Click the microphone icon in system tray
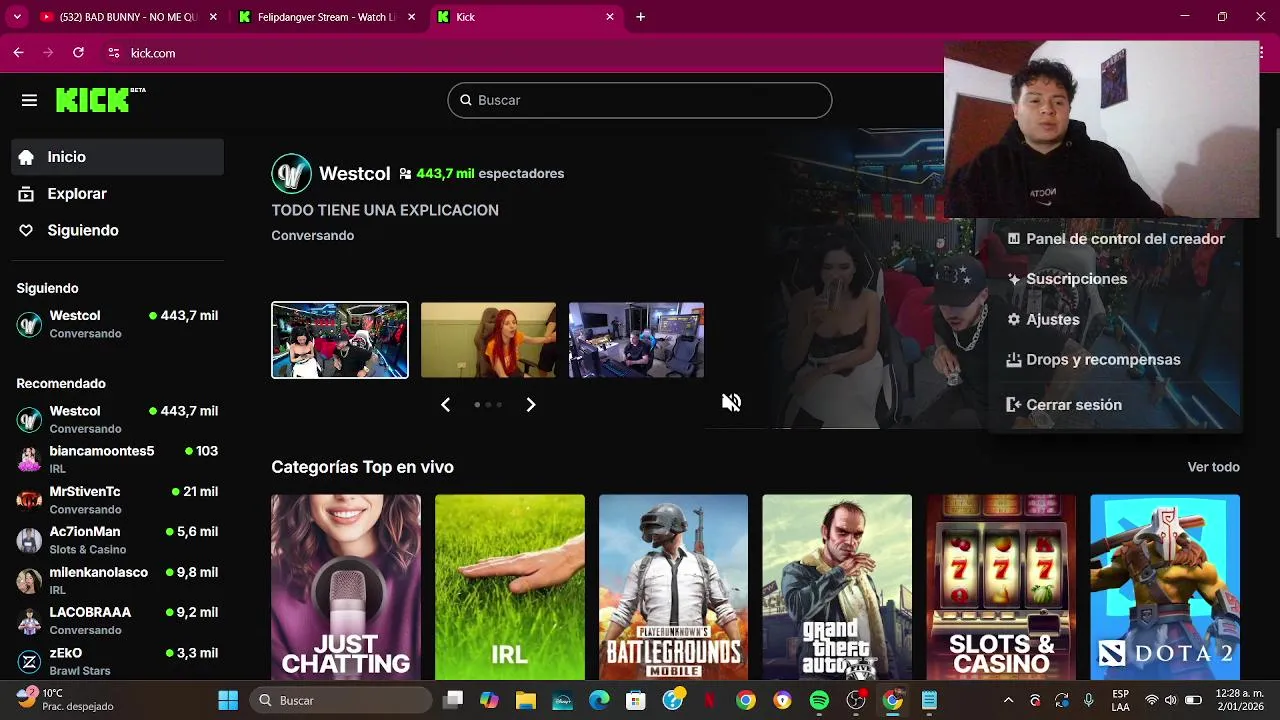This screenshot has height=720, width=1280. click(1088, 700)
